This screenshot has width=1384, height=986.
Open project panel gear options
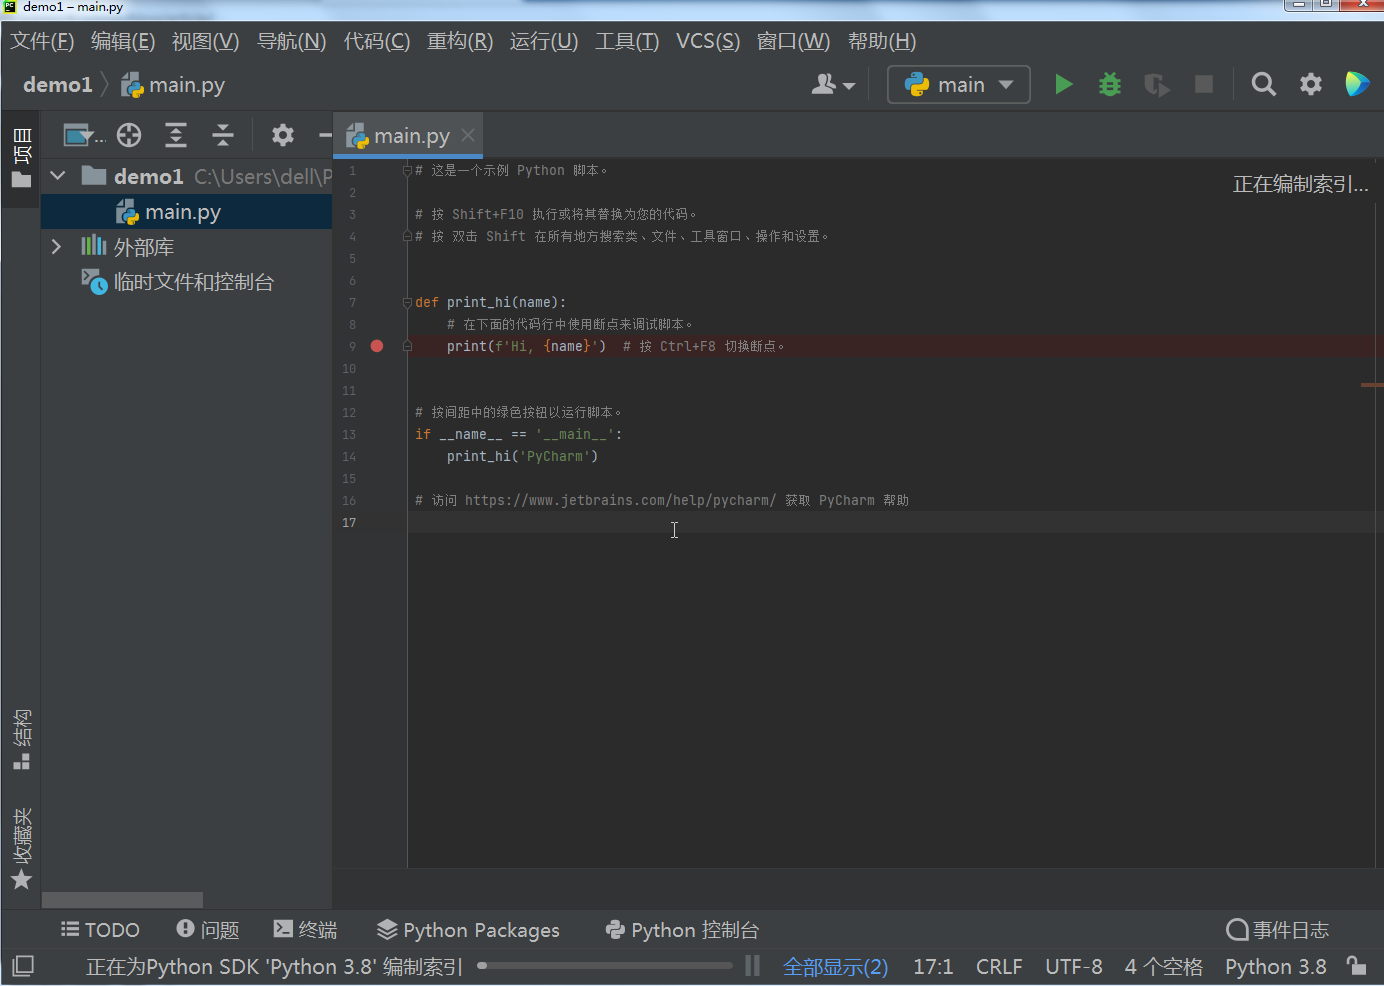283,135
